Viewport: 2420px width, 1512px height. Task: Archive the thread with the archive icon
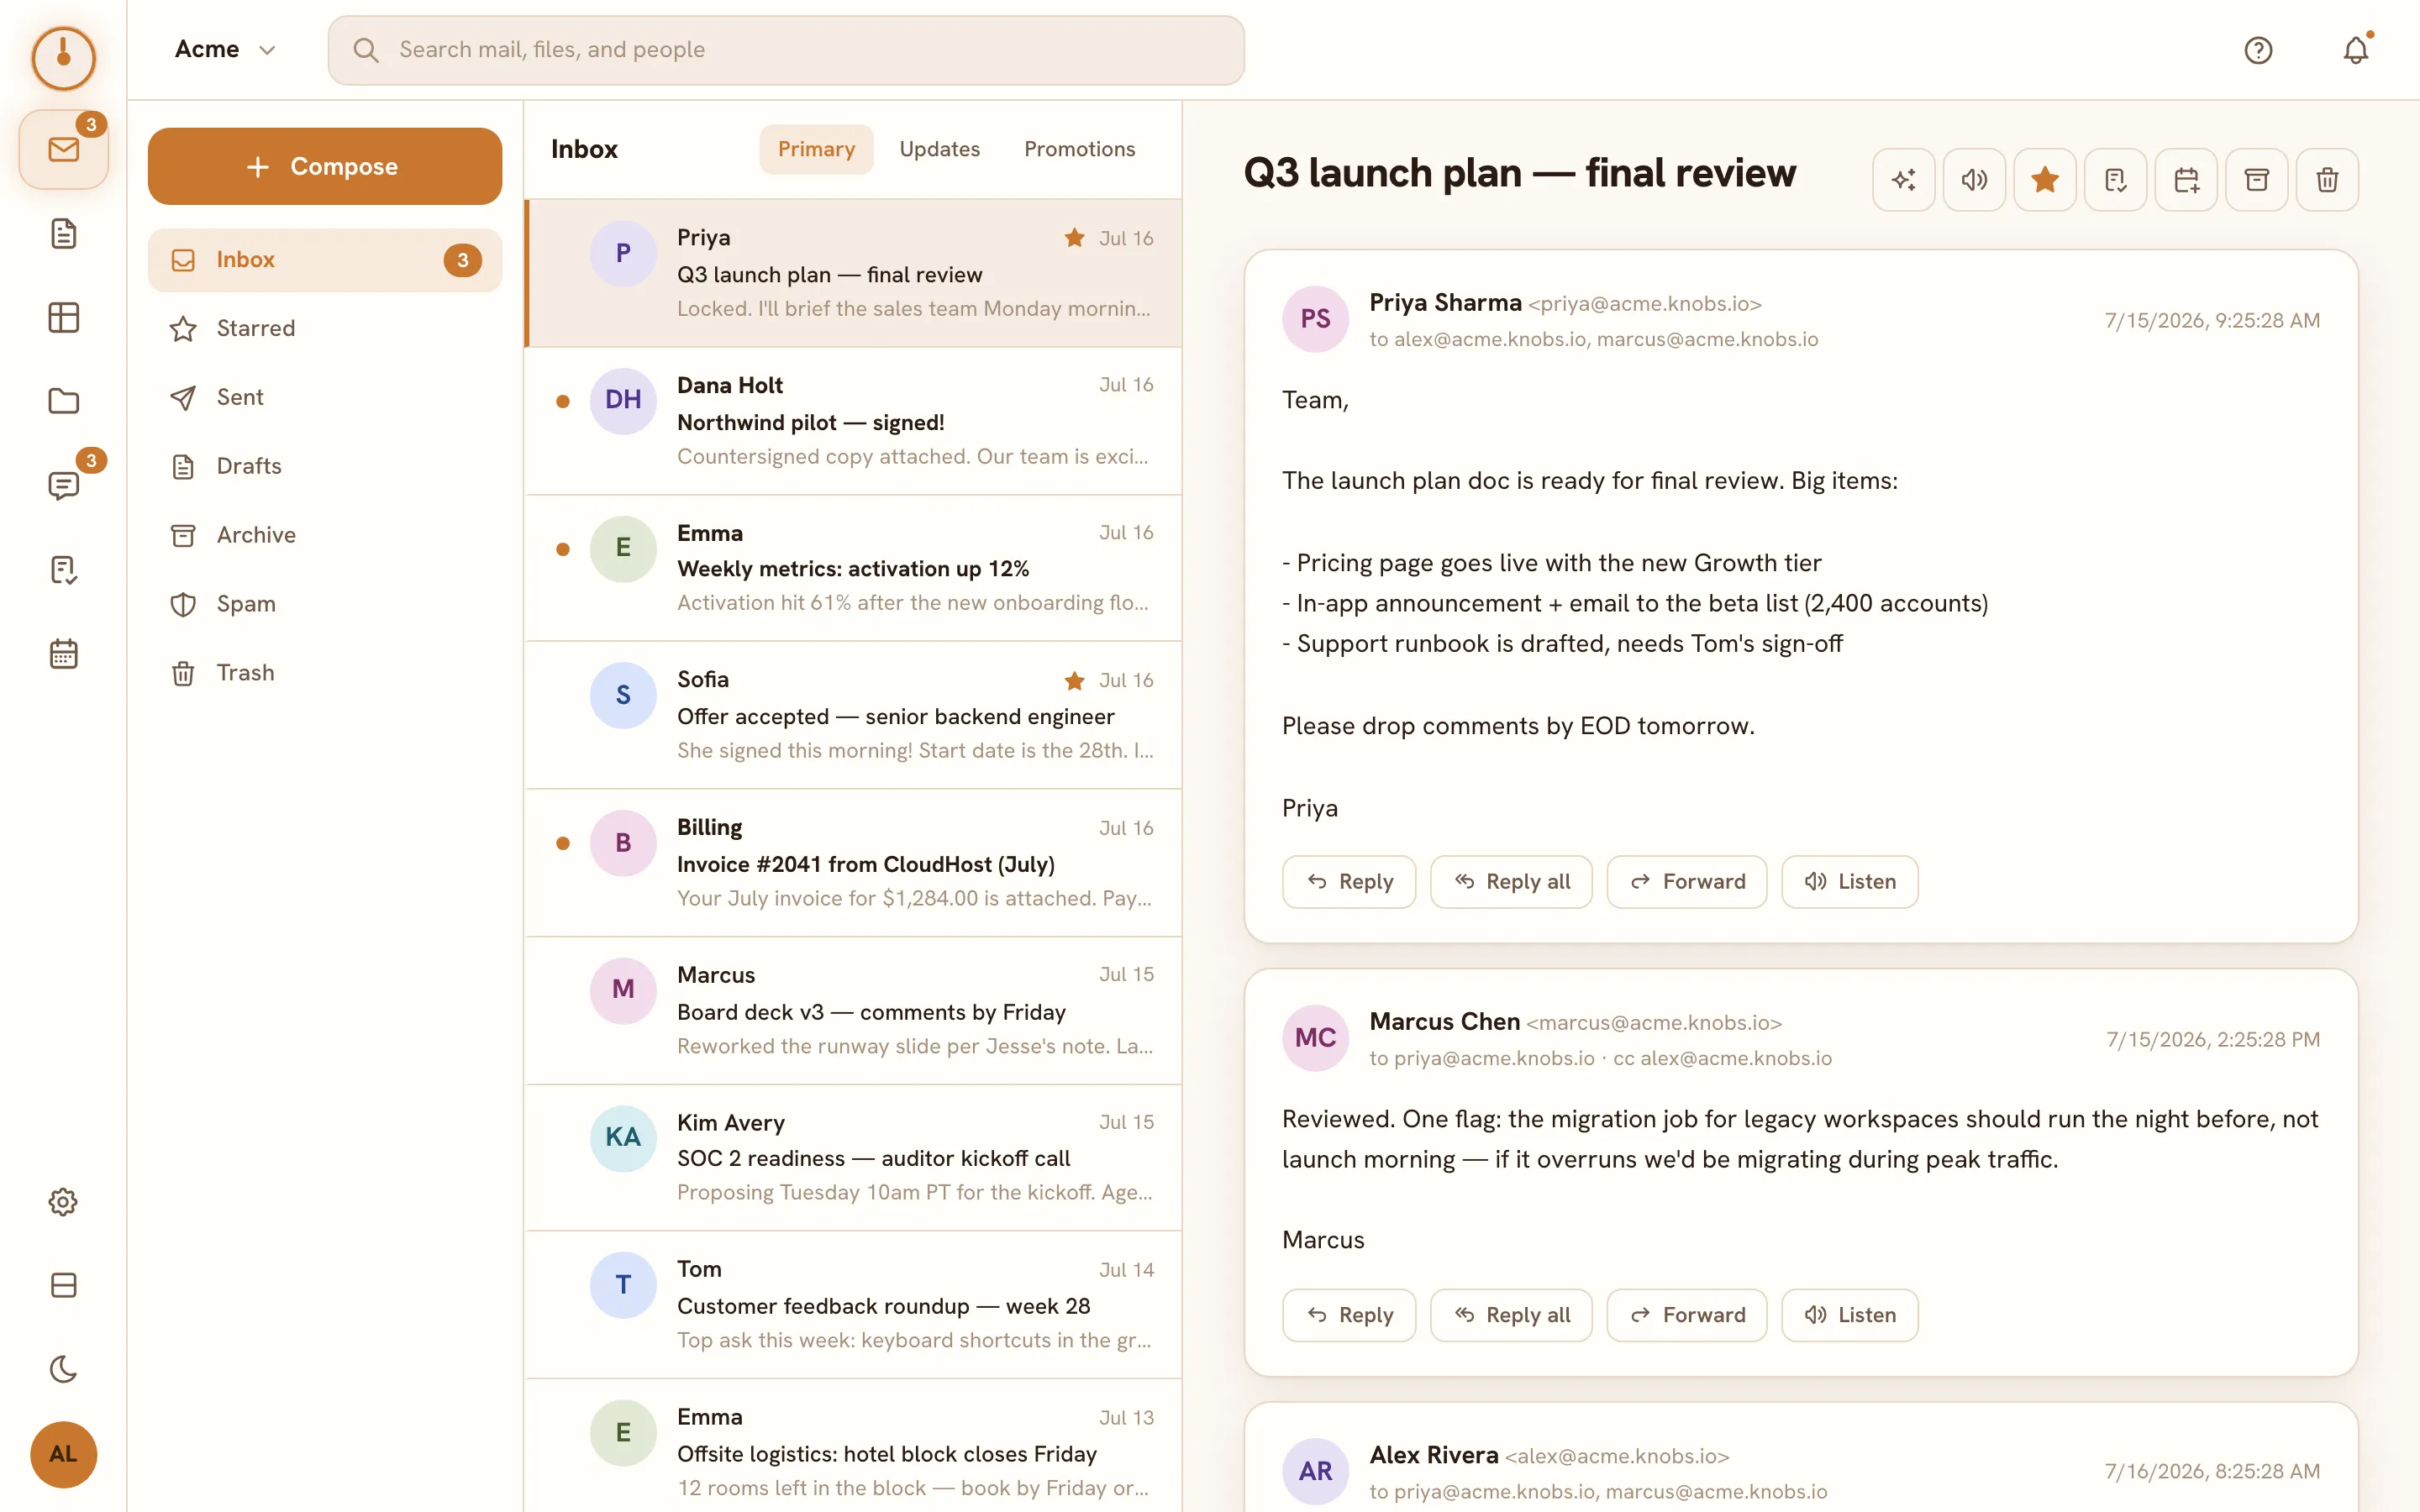pos(2257,180)
